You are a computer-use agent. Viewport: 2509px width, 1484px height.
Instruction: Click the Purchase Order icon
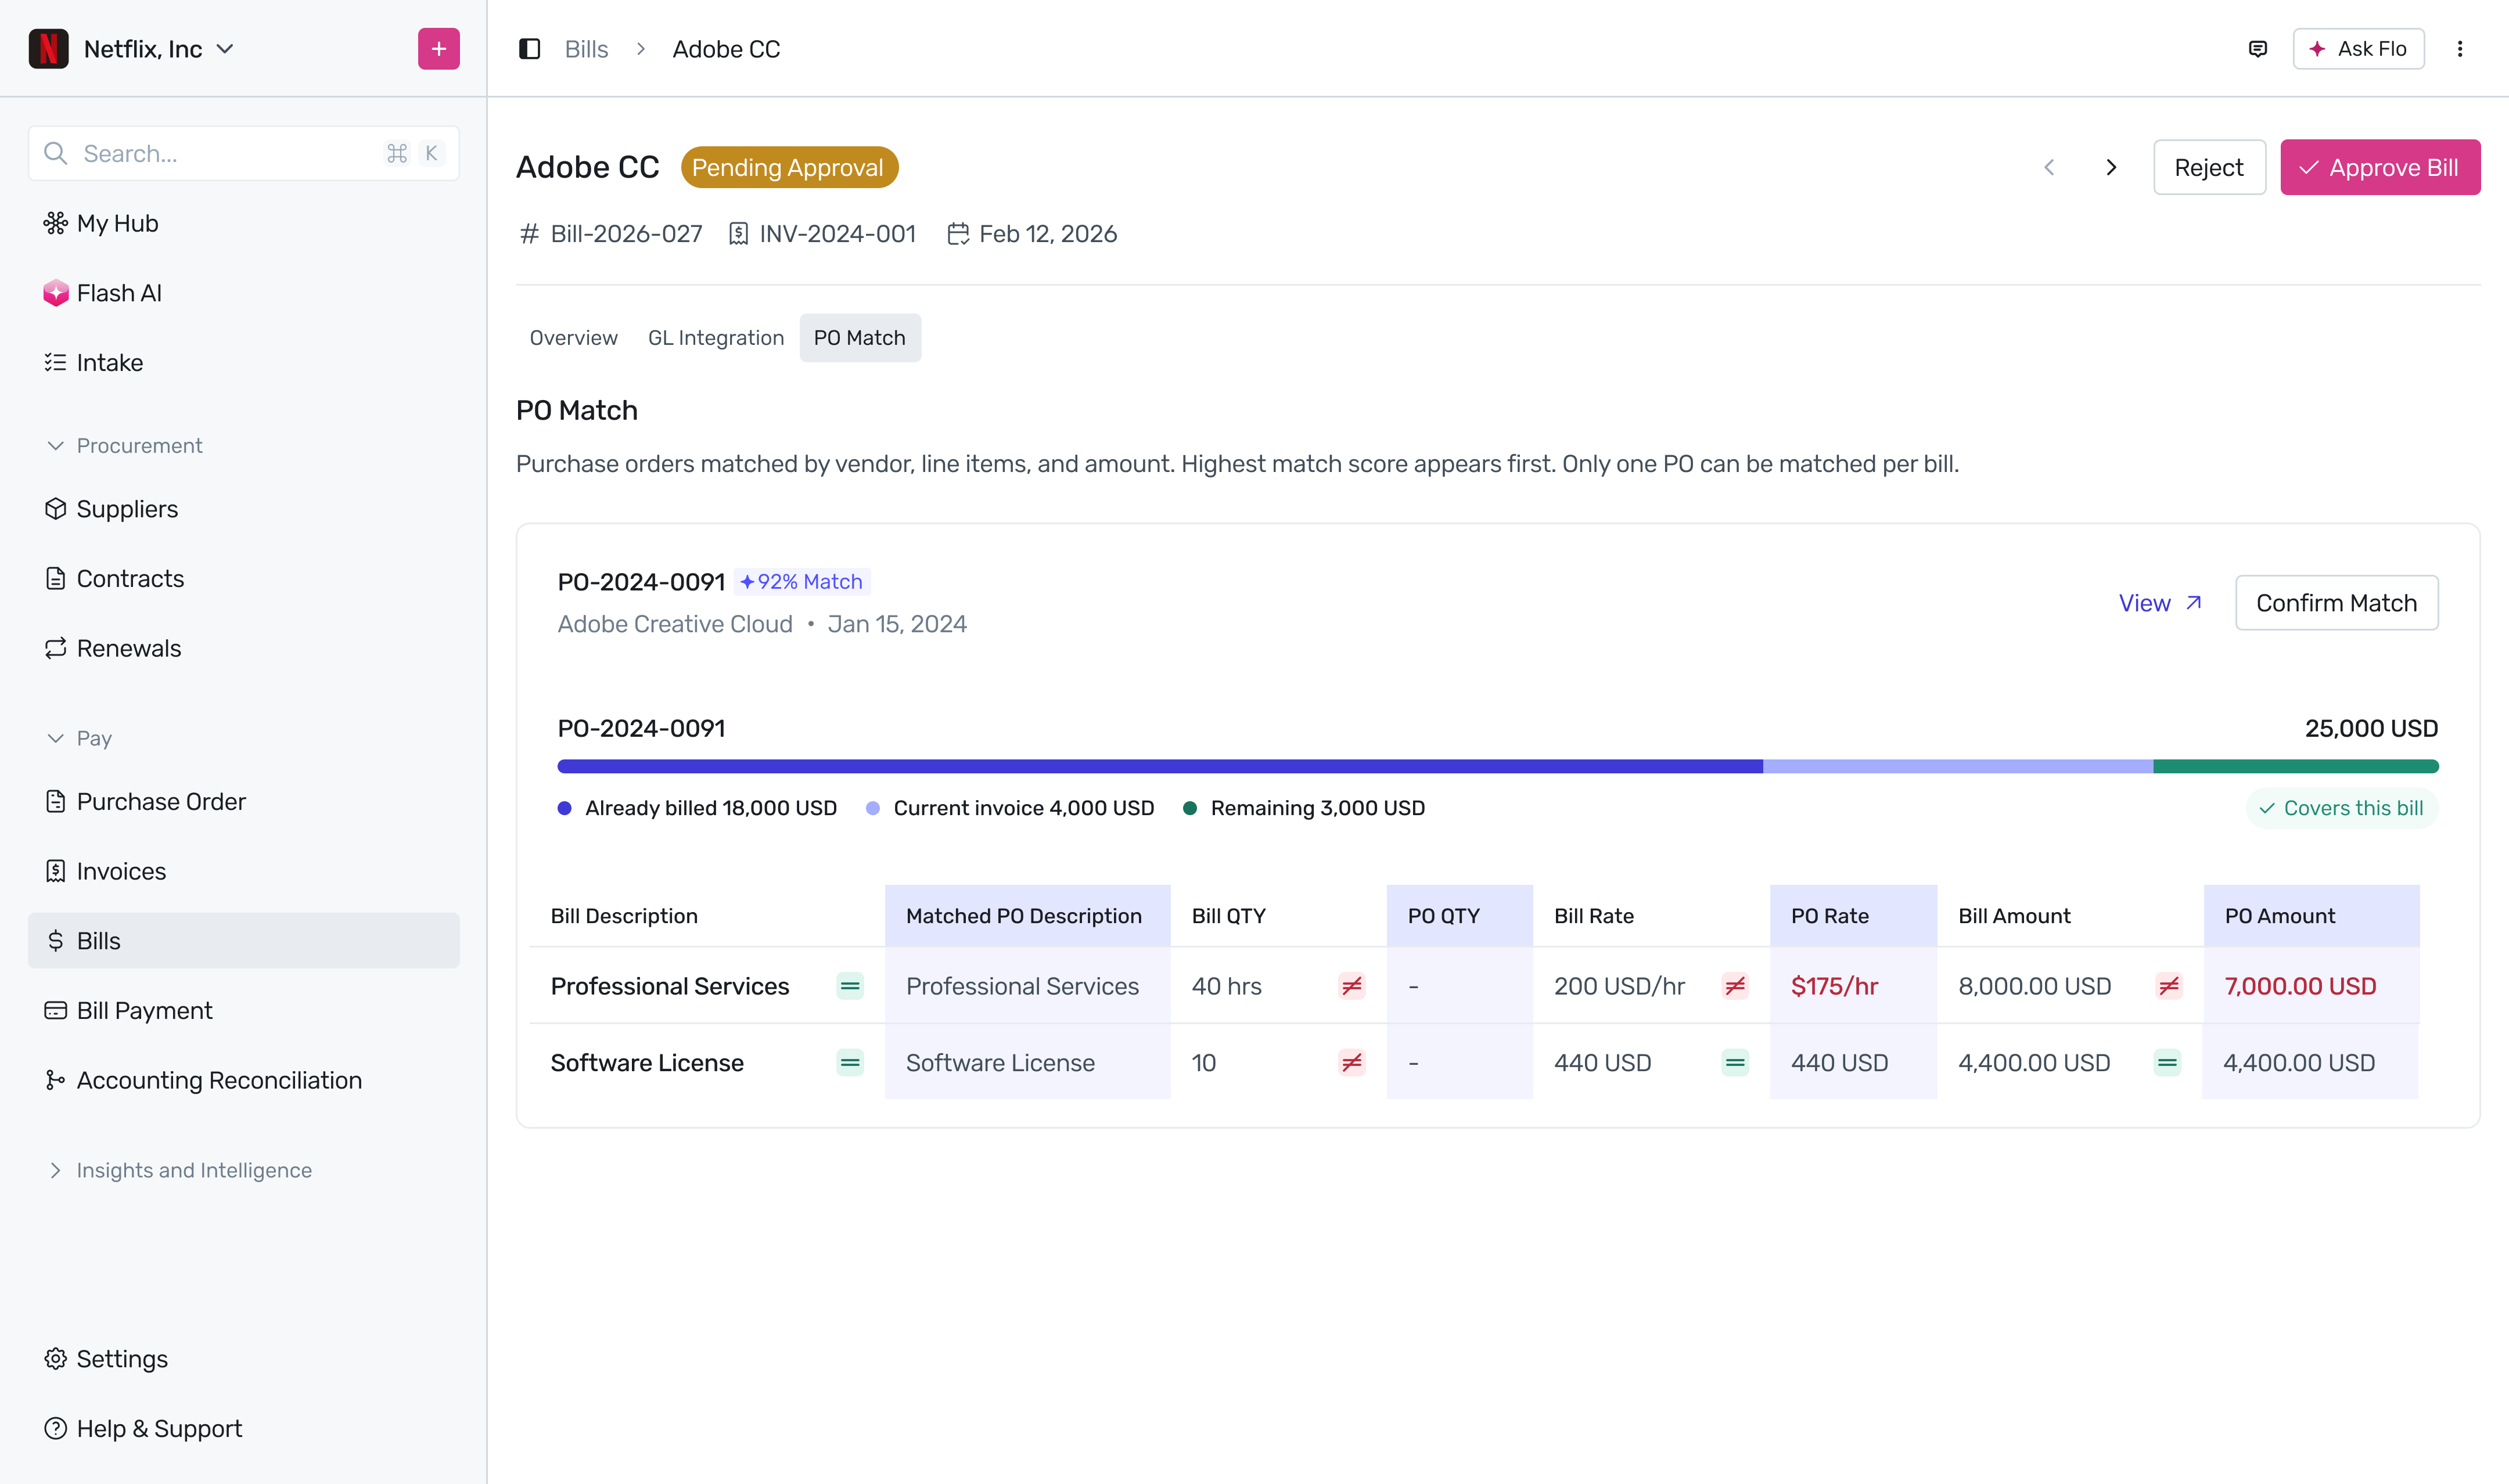(x=55, y=802)
